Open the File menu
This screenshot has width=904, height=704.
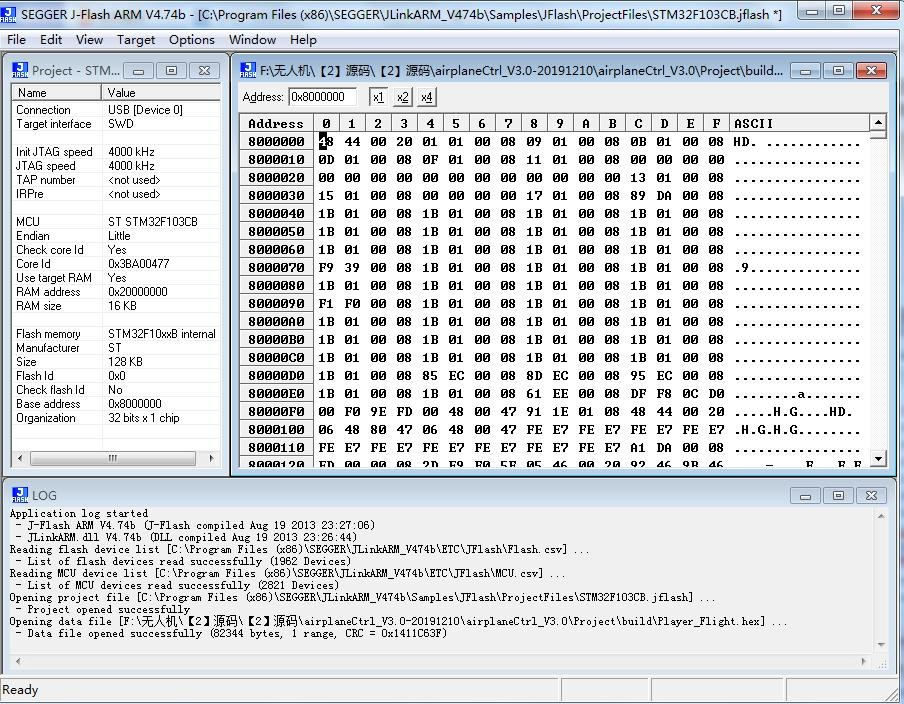coord(16,40)
